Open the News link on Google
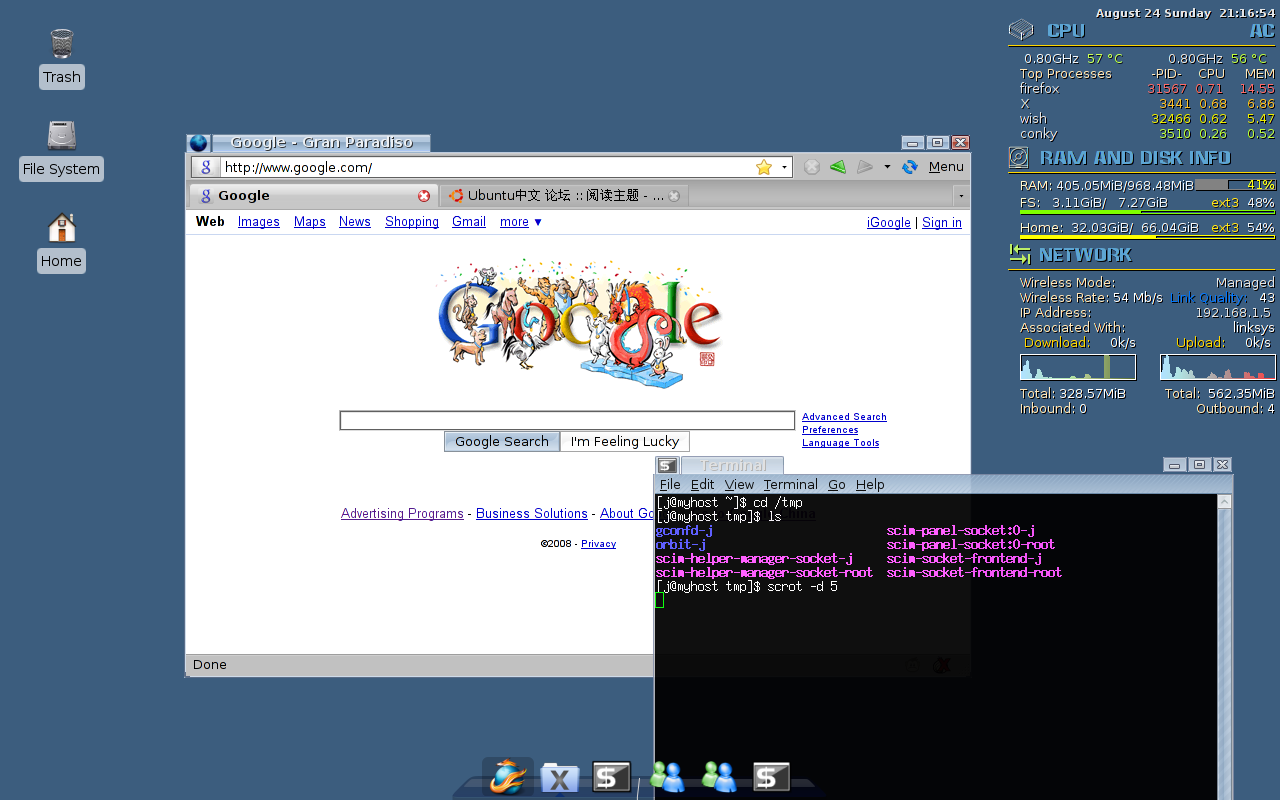Viewport: 1280px width, 800px height. (x=355, y=222)
